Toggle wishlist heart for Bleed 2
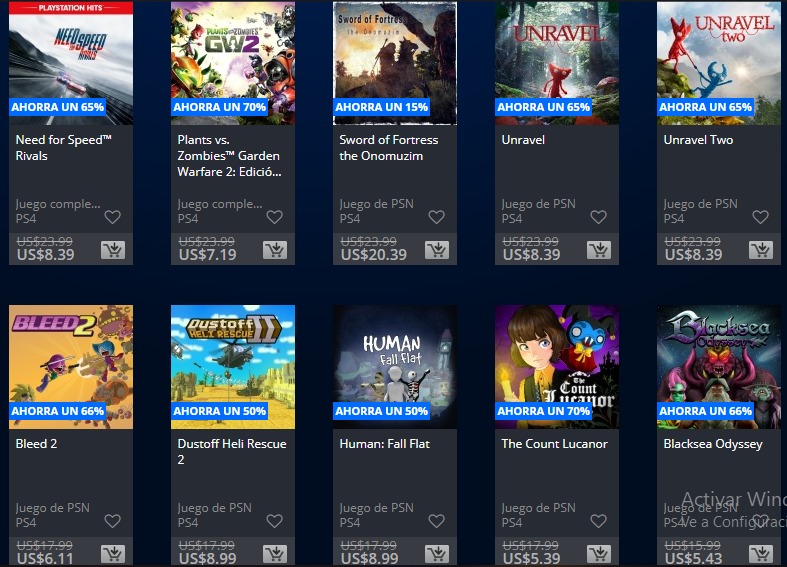This screenshot has width=787, height=567. [x=112, y=521]
